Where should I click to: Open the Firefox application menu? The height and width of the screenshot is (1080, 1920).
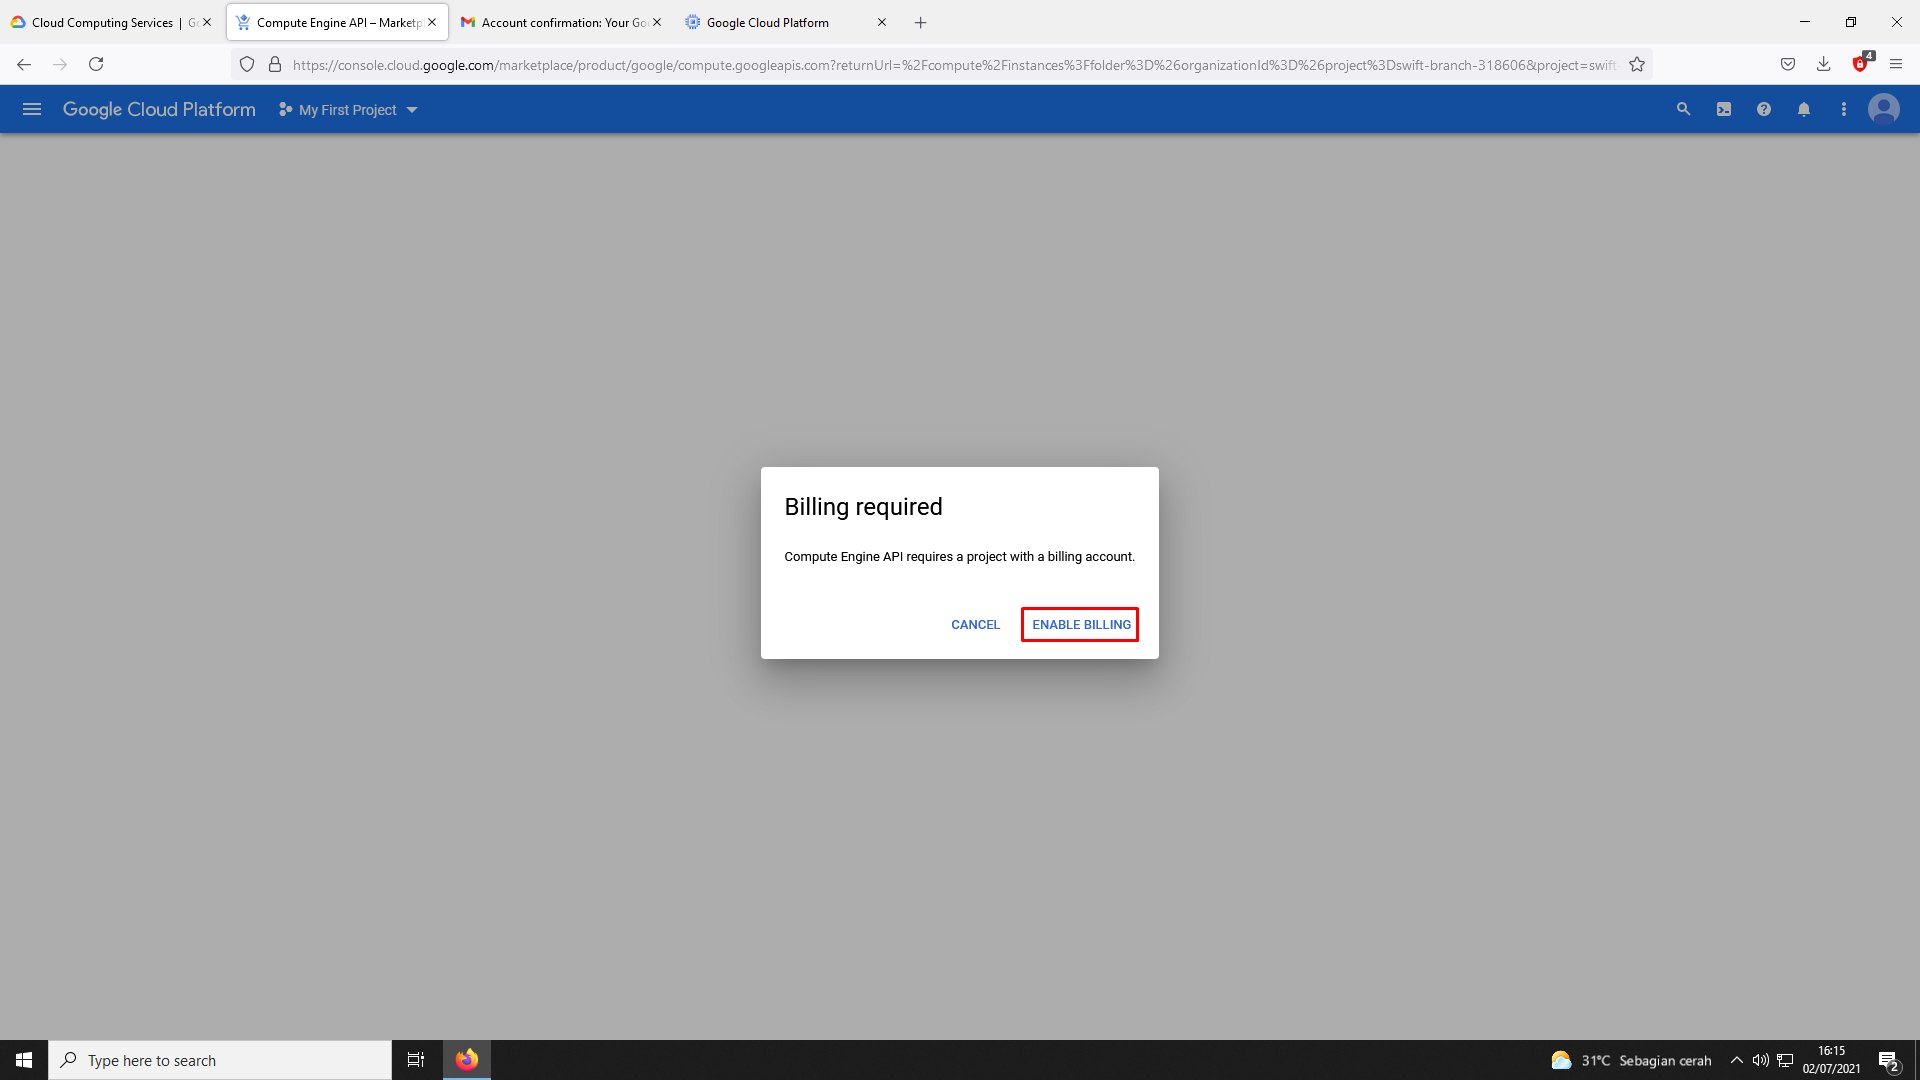(1896, 64)
